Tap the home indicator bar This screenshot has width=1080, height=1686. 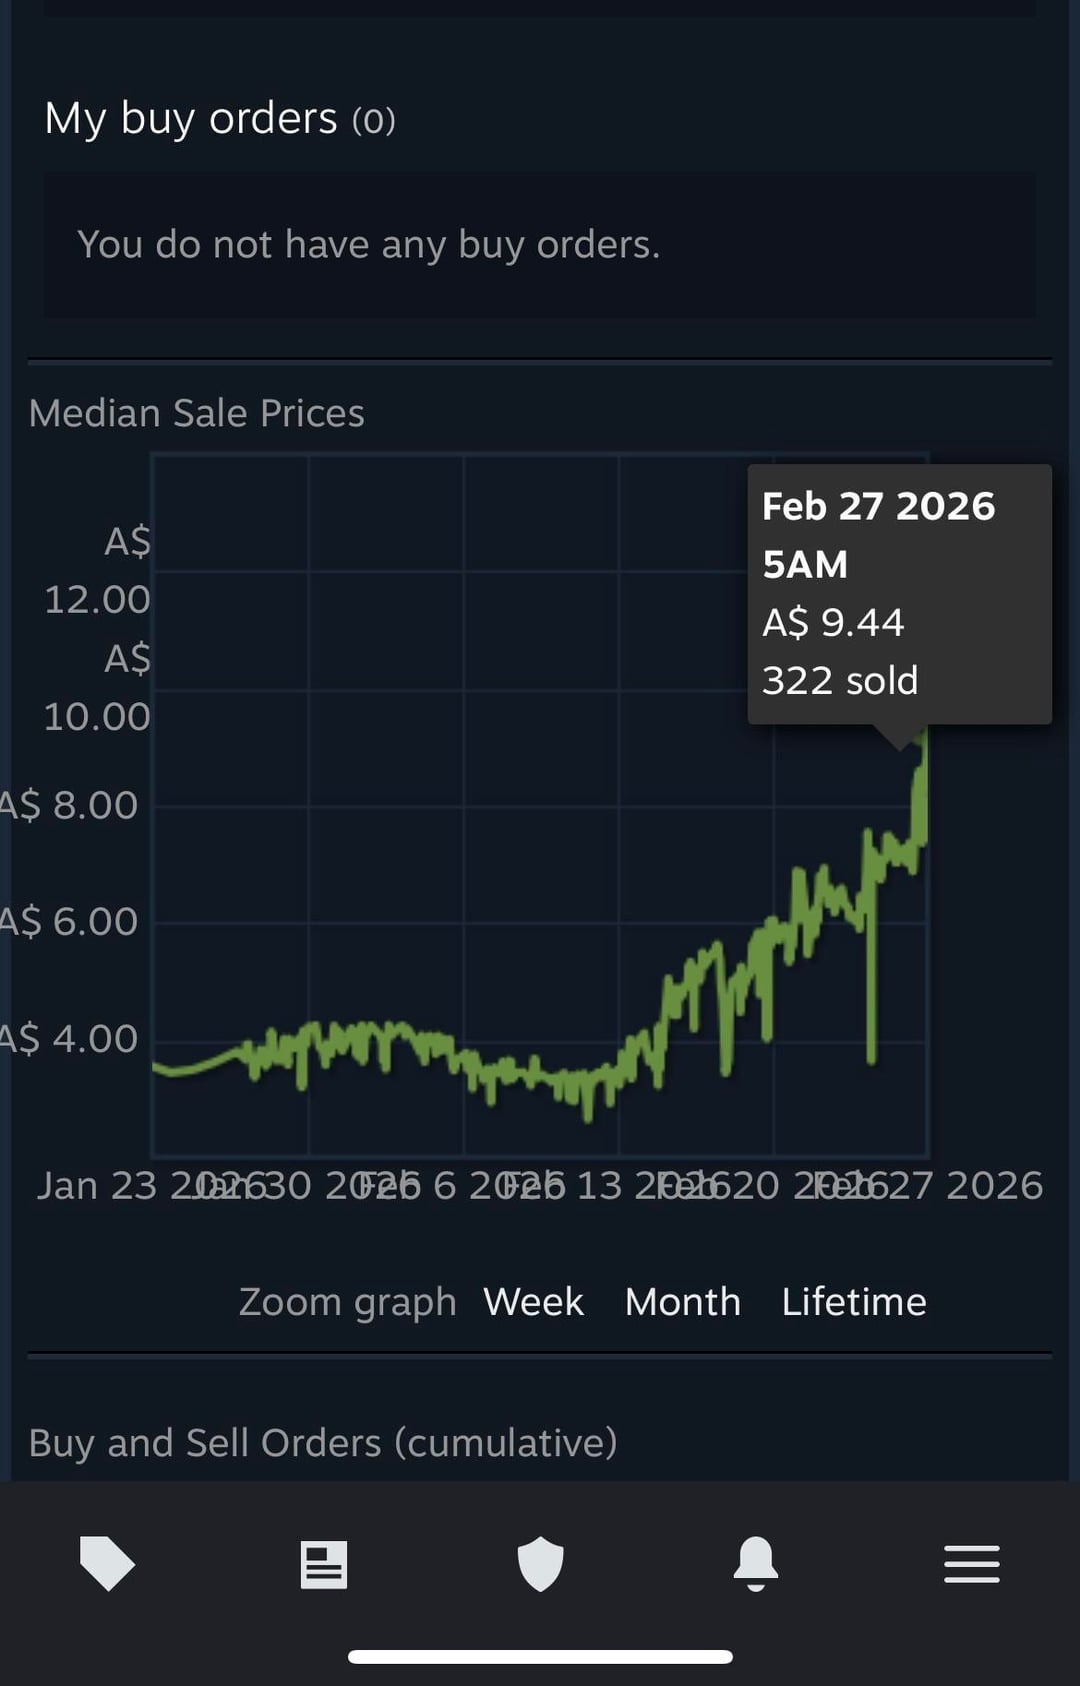pyautogui.click(x=540, y=1657)
